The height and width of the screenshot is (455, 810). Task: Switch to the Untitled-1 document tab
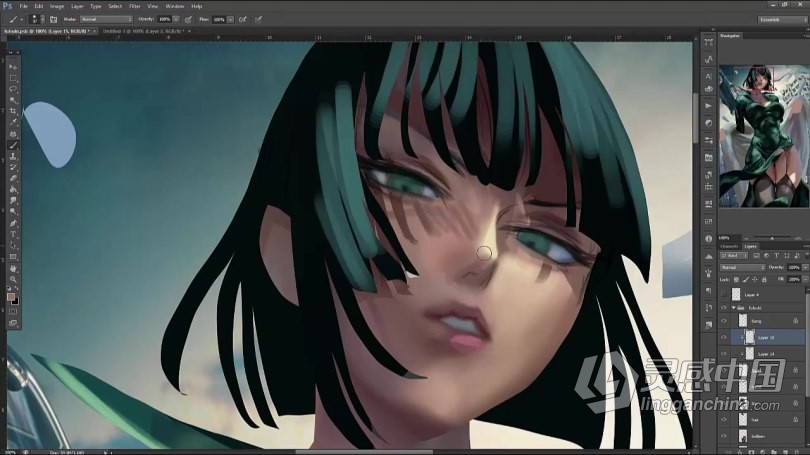pos(143,32)
